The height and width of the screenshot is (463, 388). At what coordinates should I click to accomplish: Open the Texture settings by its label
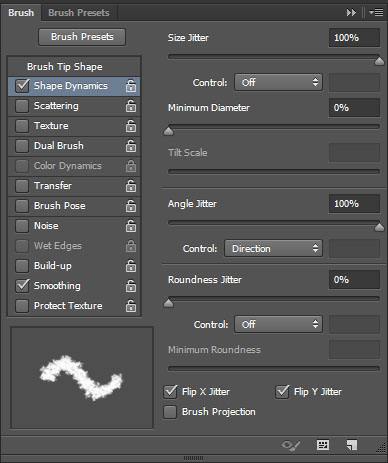(x=51, y=126)
